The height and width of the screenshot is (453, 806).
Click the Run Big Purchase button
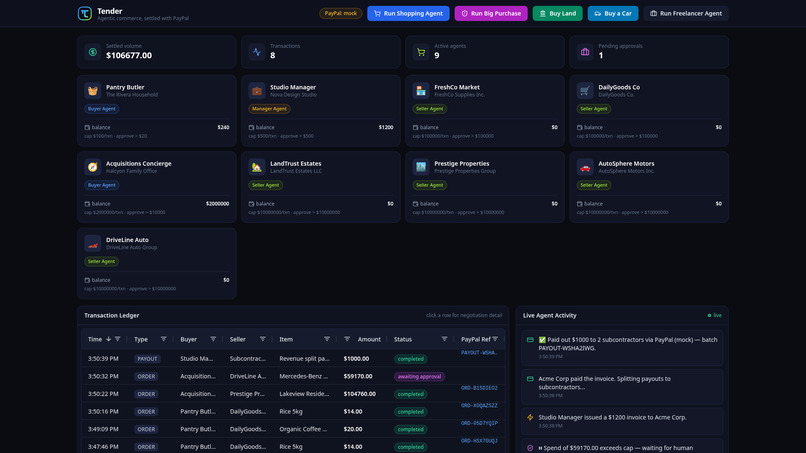(491, 13)
